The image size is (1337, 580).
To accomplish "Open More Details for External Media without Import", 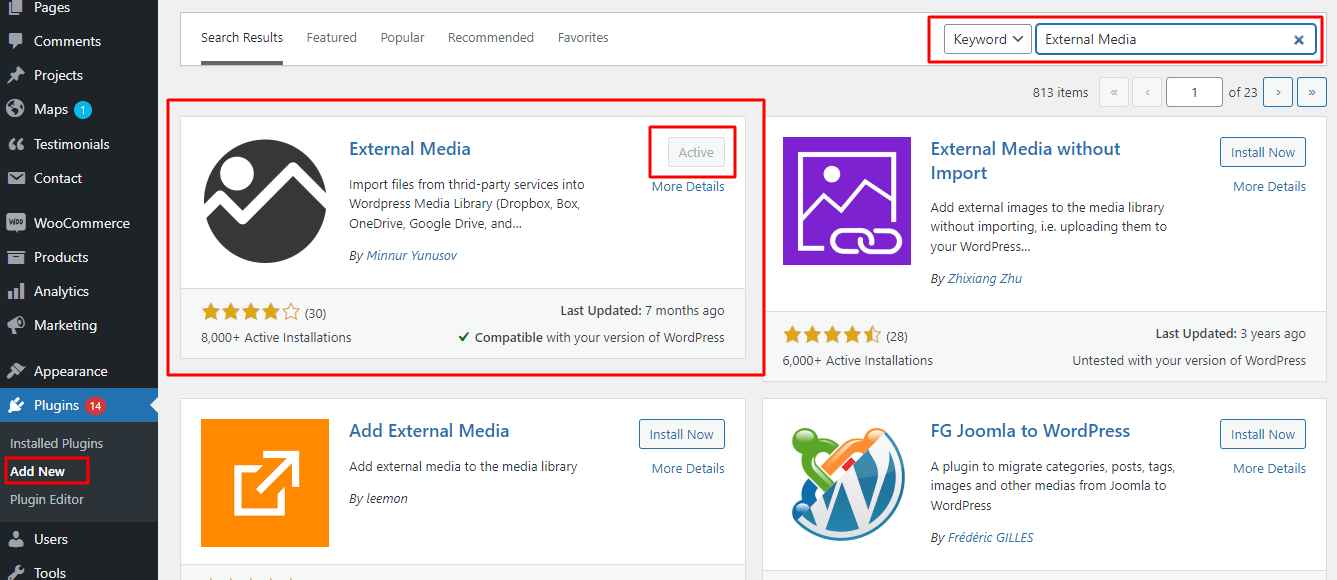I will click(x=1269, y=186).
